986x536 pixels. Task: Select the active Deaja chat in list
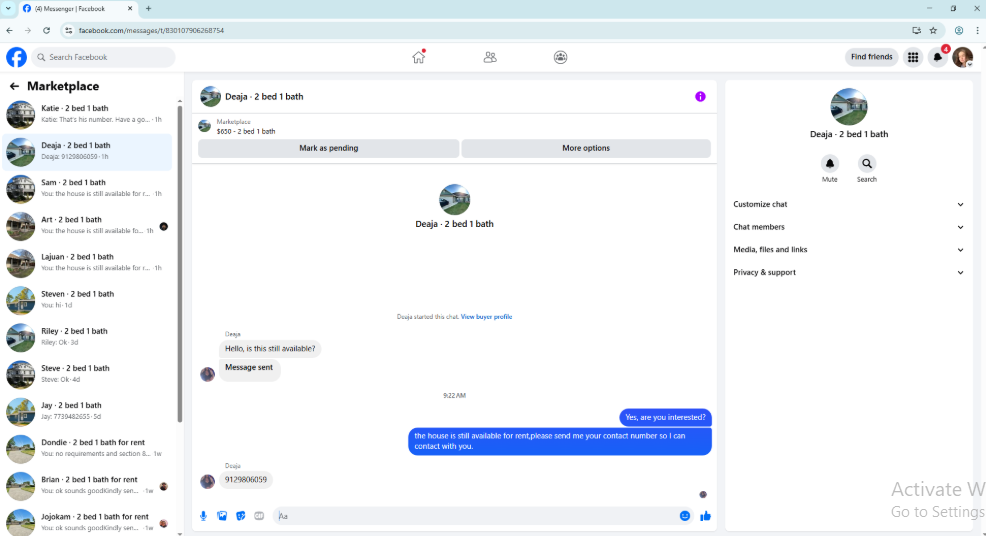[x=87, y=152]
